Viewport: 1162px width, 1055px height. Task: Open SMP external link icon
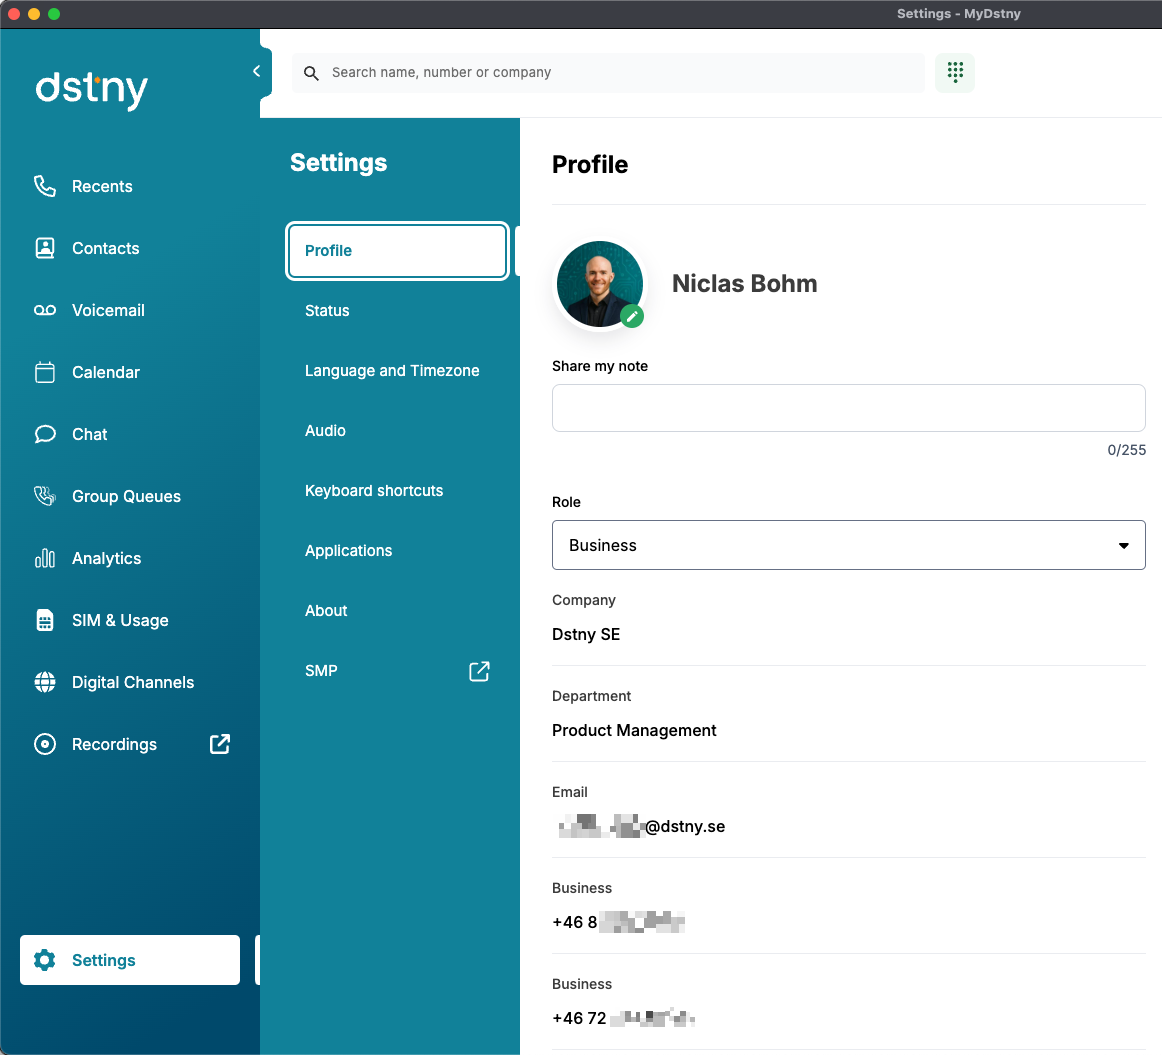[479, 671]
